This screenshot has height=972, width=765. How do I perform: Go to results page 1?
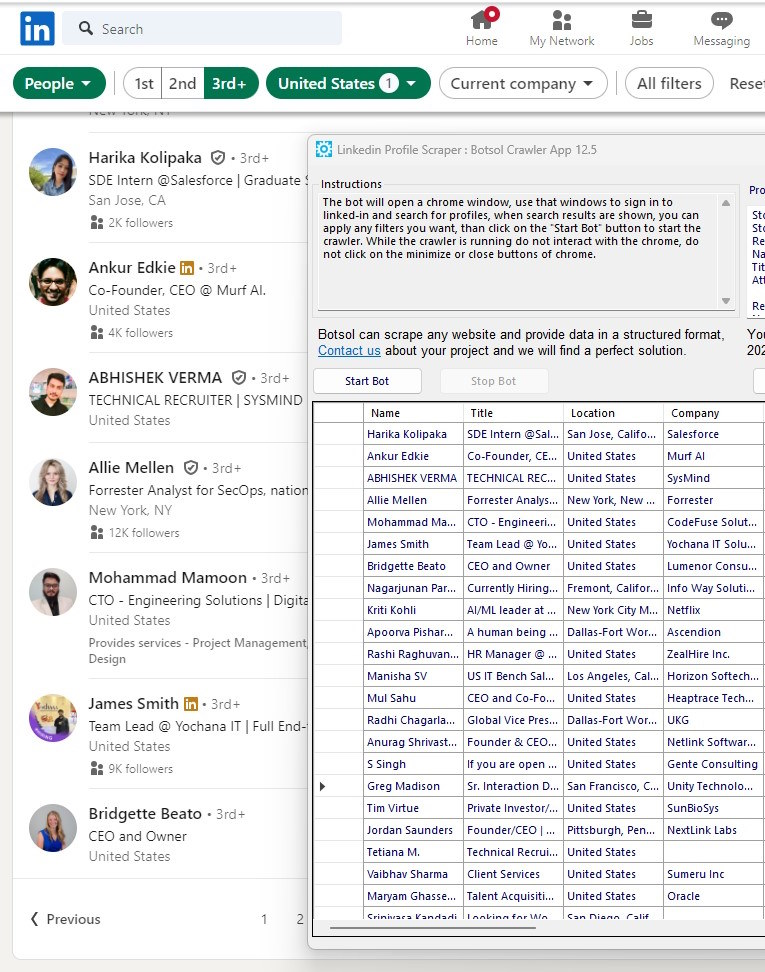[x=264, y=919]
